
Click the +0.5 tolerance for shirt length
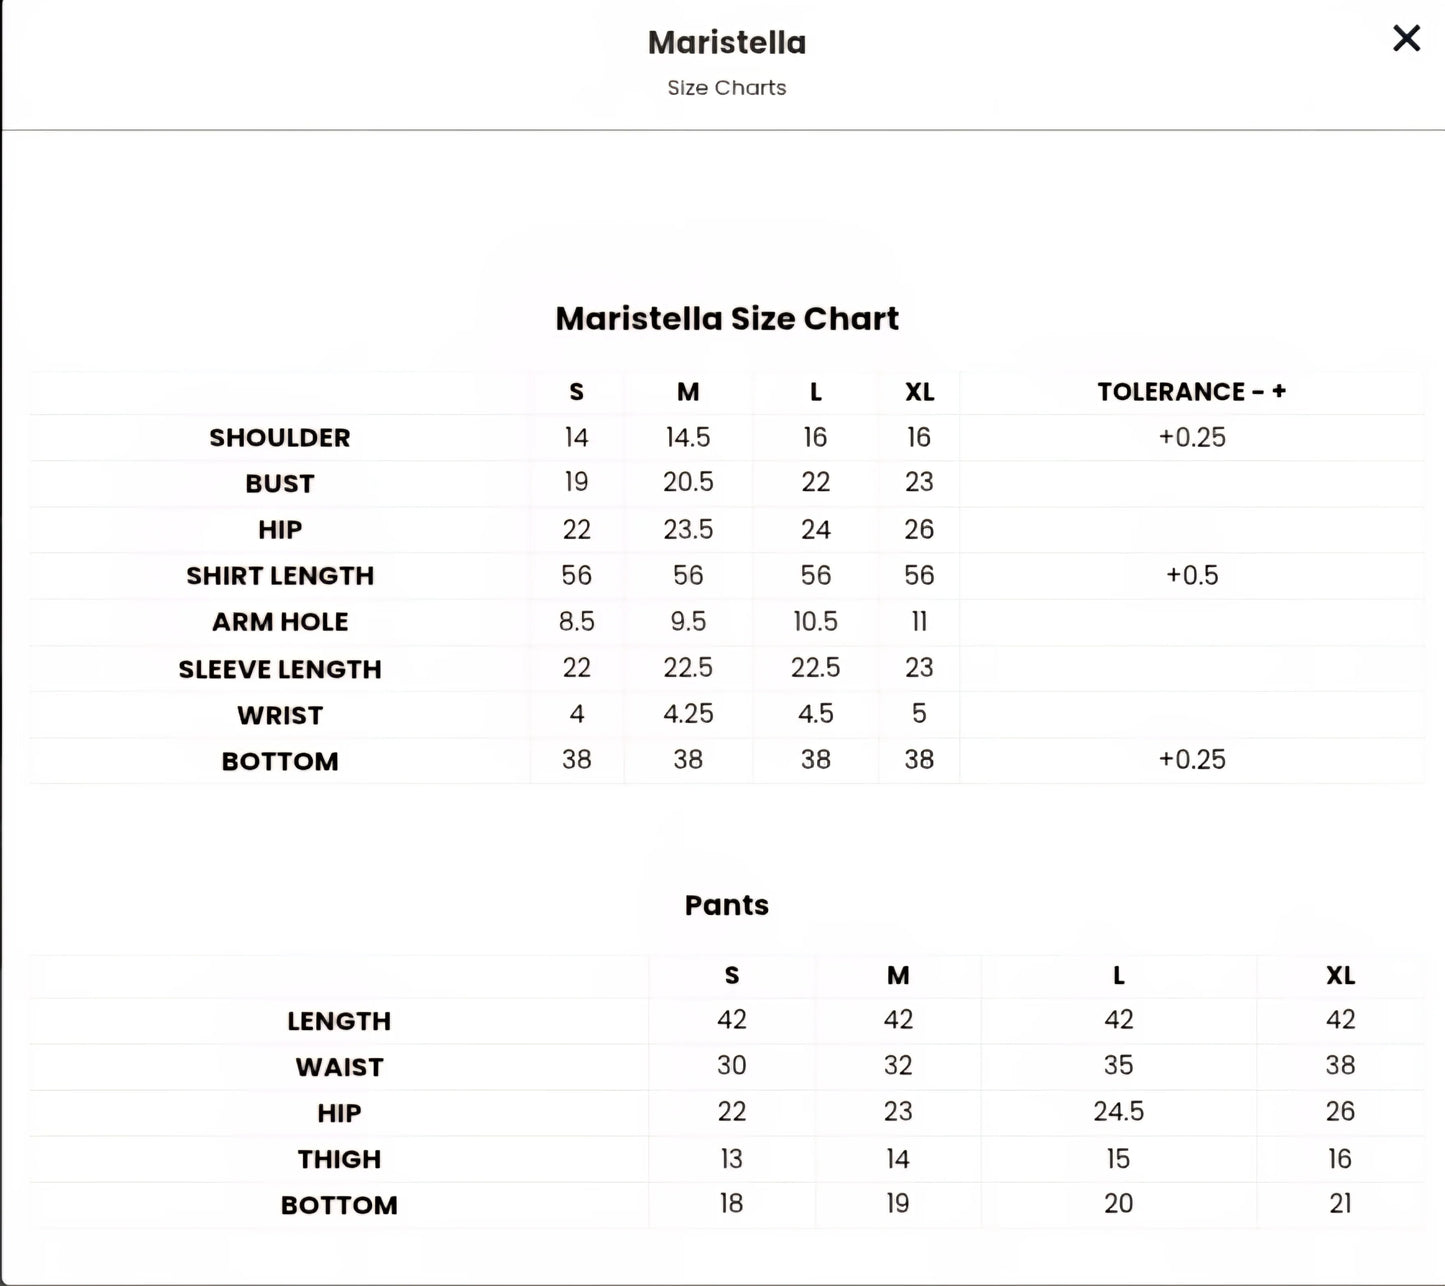tap(1192, 575)
